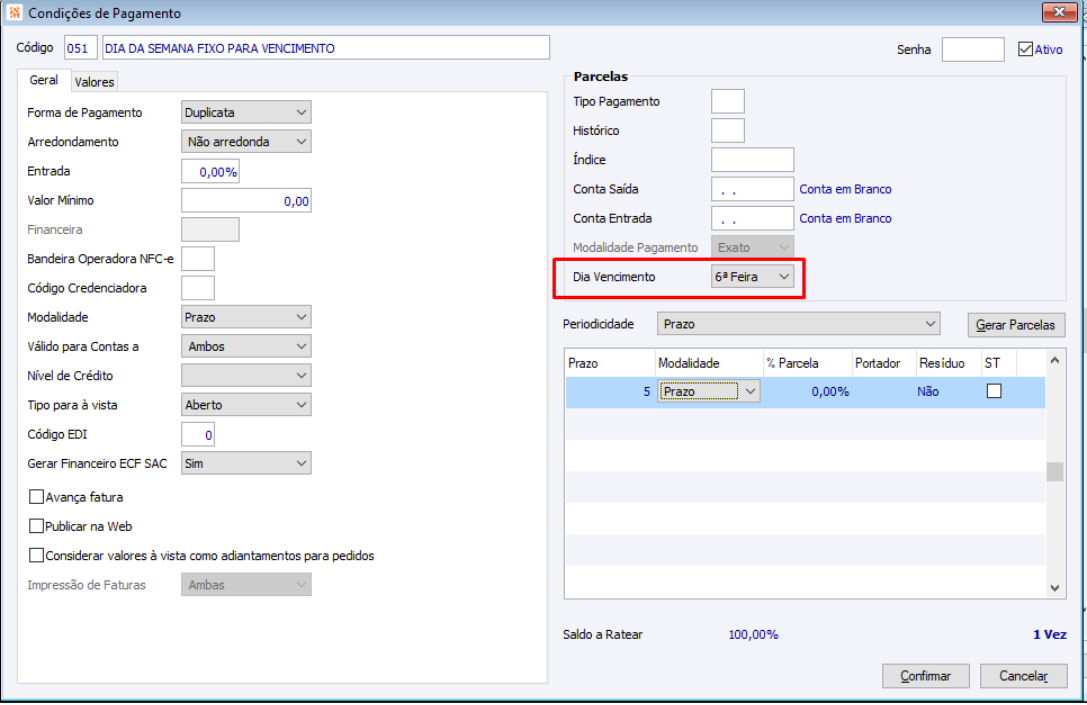Click the Bandeira Operadora NFC-e field
The image size is (1087, 705).
pyautogui.click(x=198, y=259)
